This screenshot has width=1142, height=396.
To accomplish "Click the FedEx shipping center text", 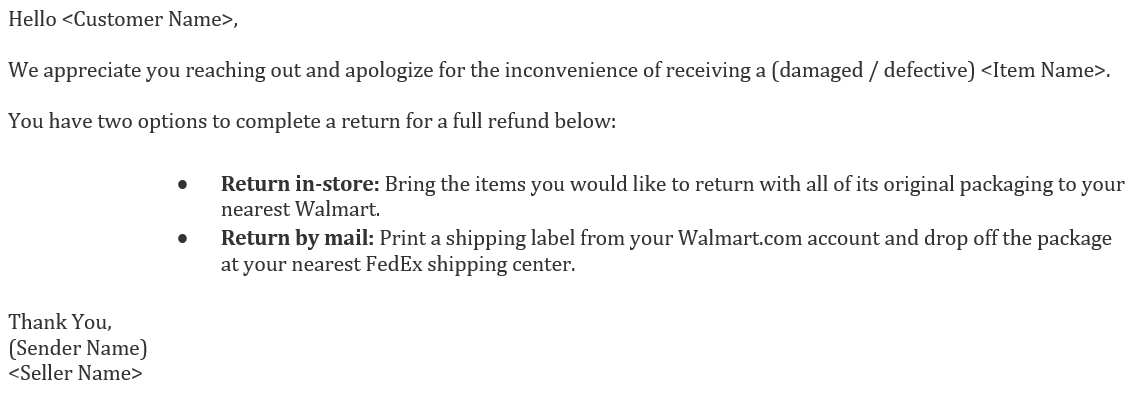I will (x=468, y=264).
